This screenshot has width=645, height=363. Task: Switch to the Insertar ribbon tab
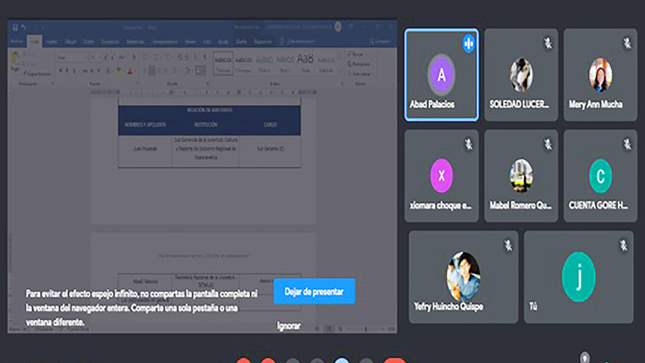pos(51,42)
